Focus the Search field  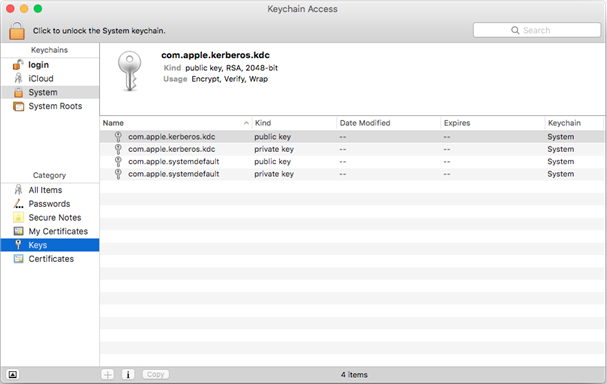point(537,30)
